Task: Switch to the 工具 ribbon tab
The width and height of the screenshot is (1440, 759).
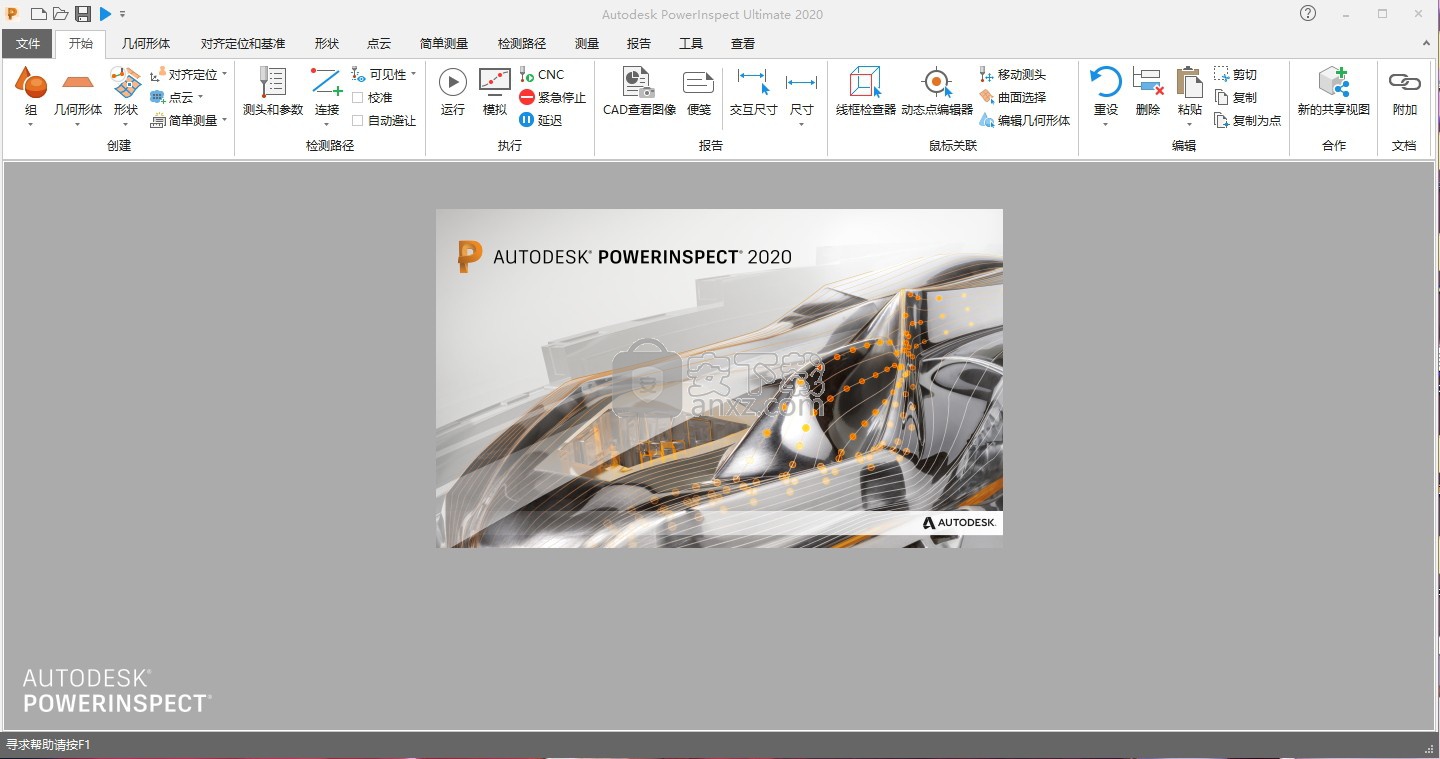Action: tap(691, 44)
